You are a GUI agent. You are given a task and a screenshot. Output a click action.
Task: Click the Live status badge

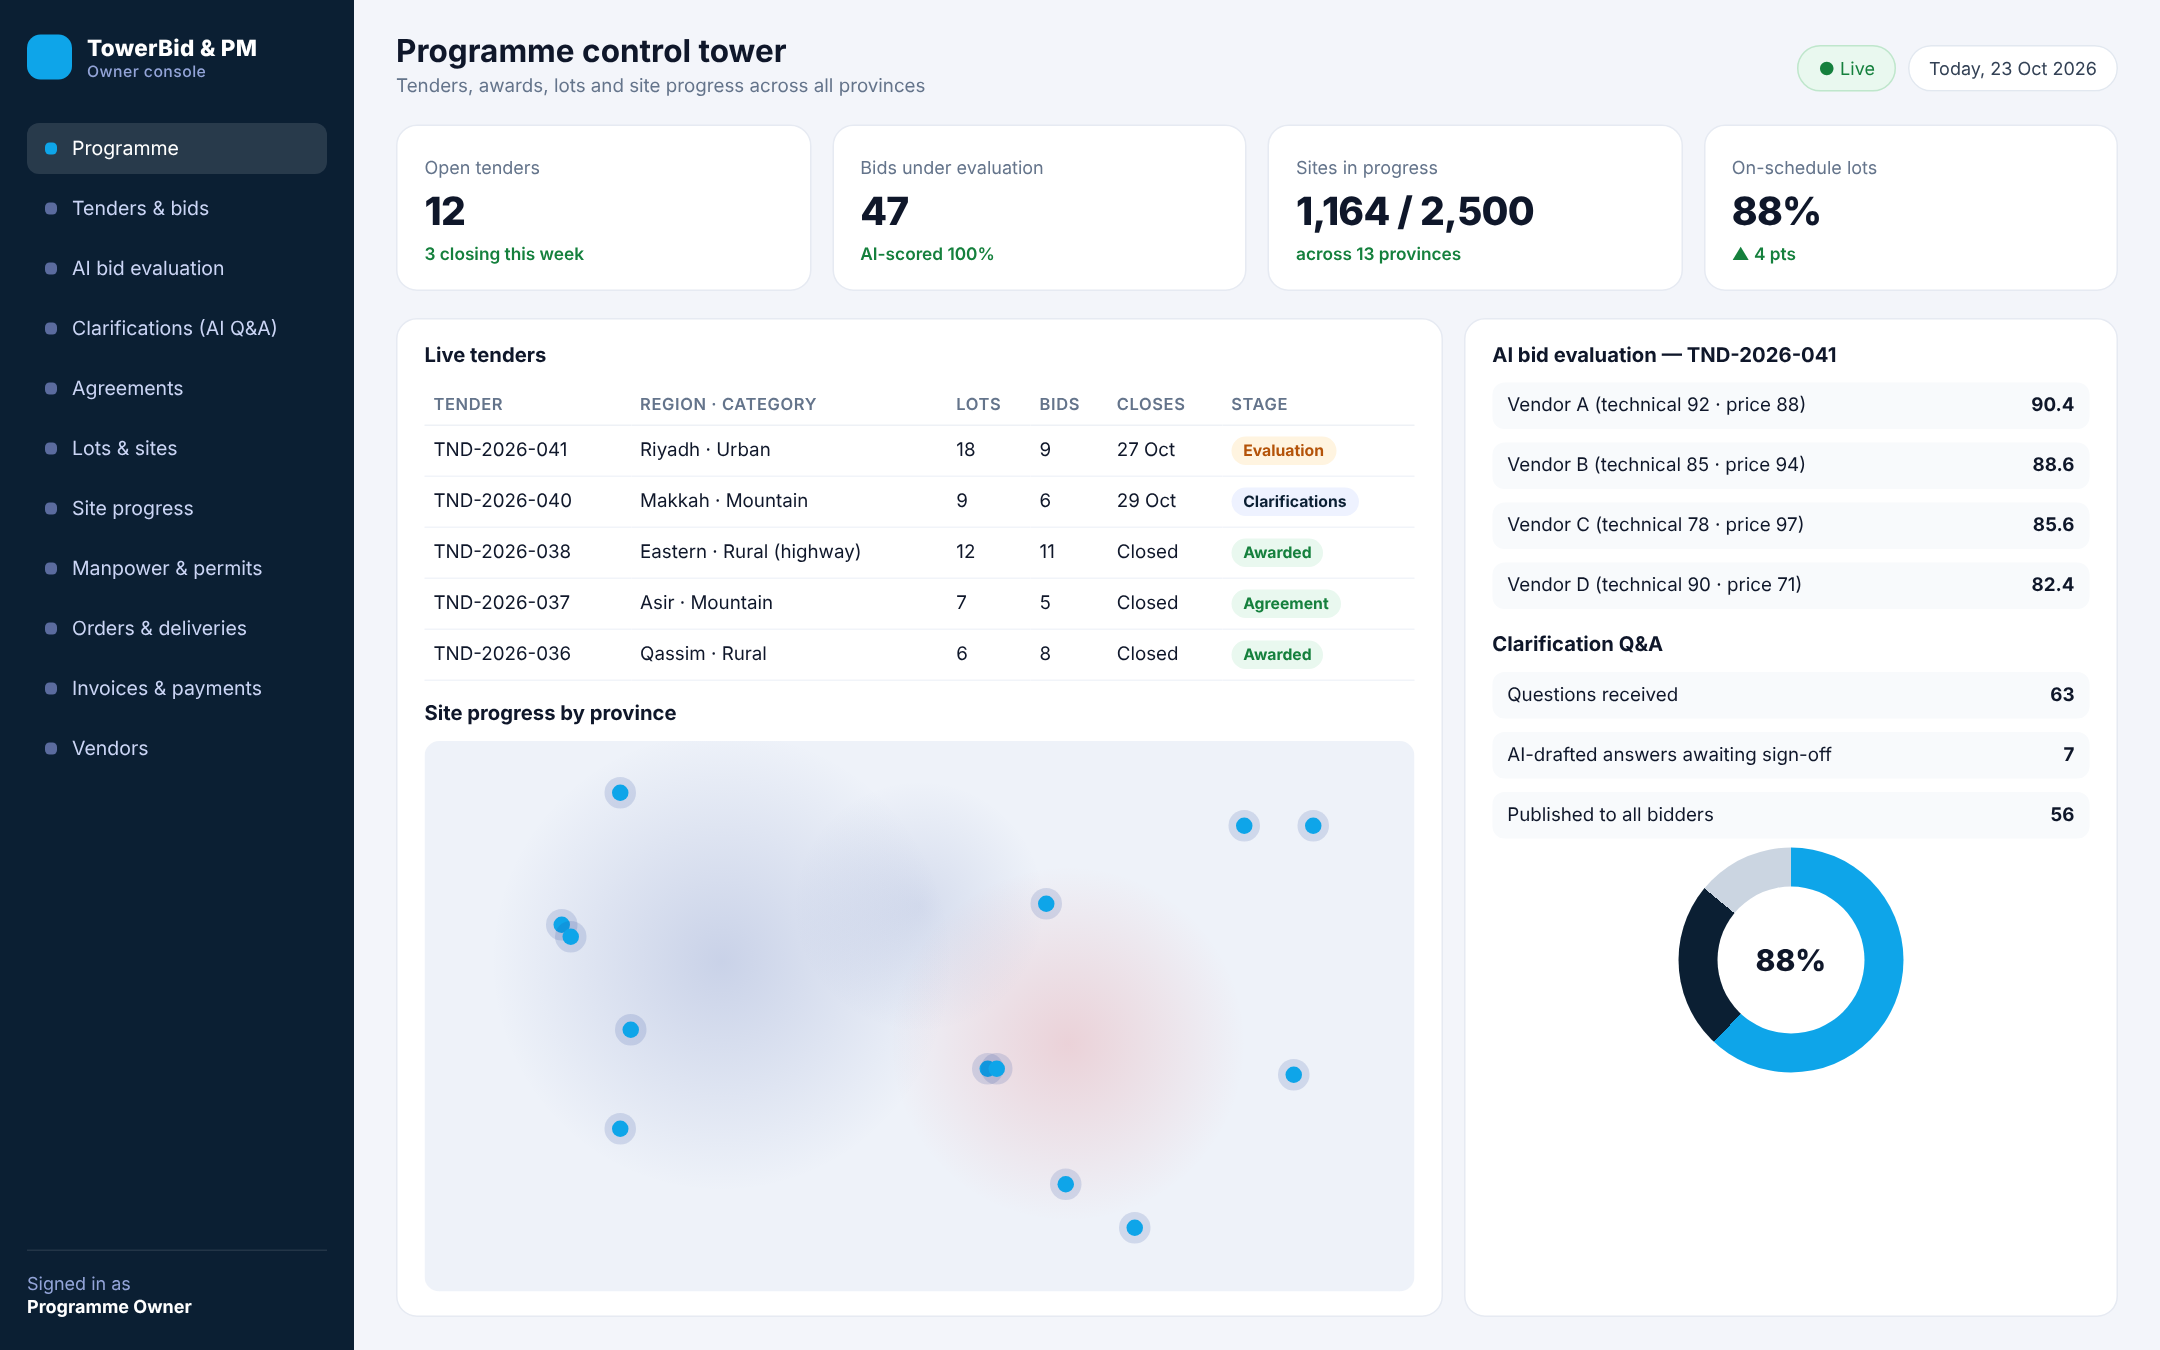click(1846, 69)
